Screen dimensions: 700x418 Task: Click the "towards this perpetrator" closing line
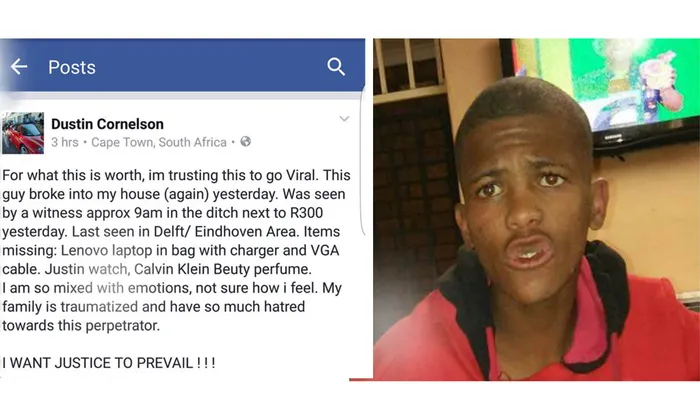tap(81, 326)
